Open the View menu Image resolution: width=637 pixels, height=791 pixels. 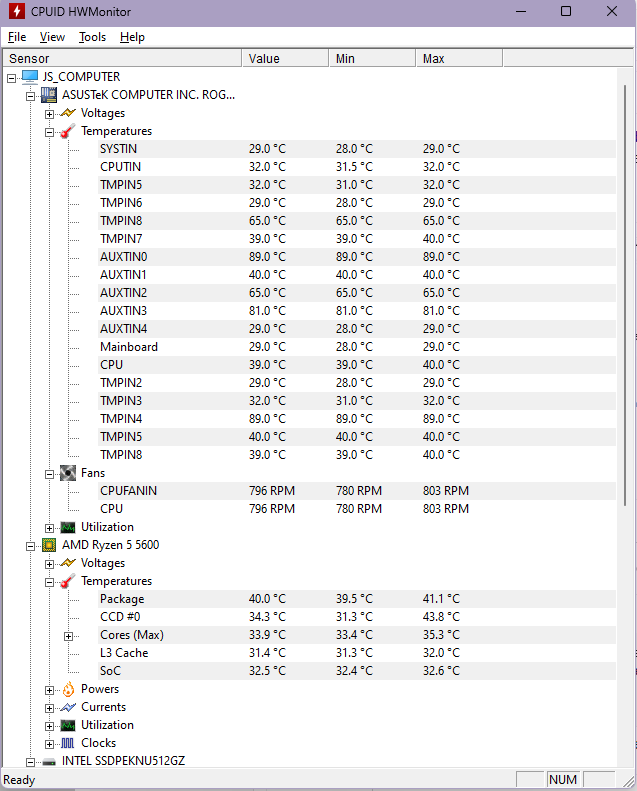[x=52, y=37]
